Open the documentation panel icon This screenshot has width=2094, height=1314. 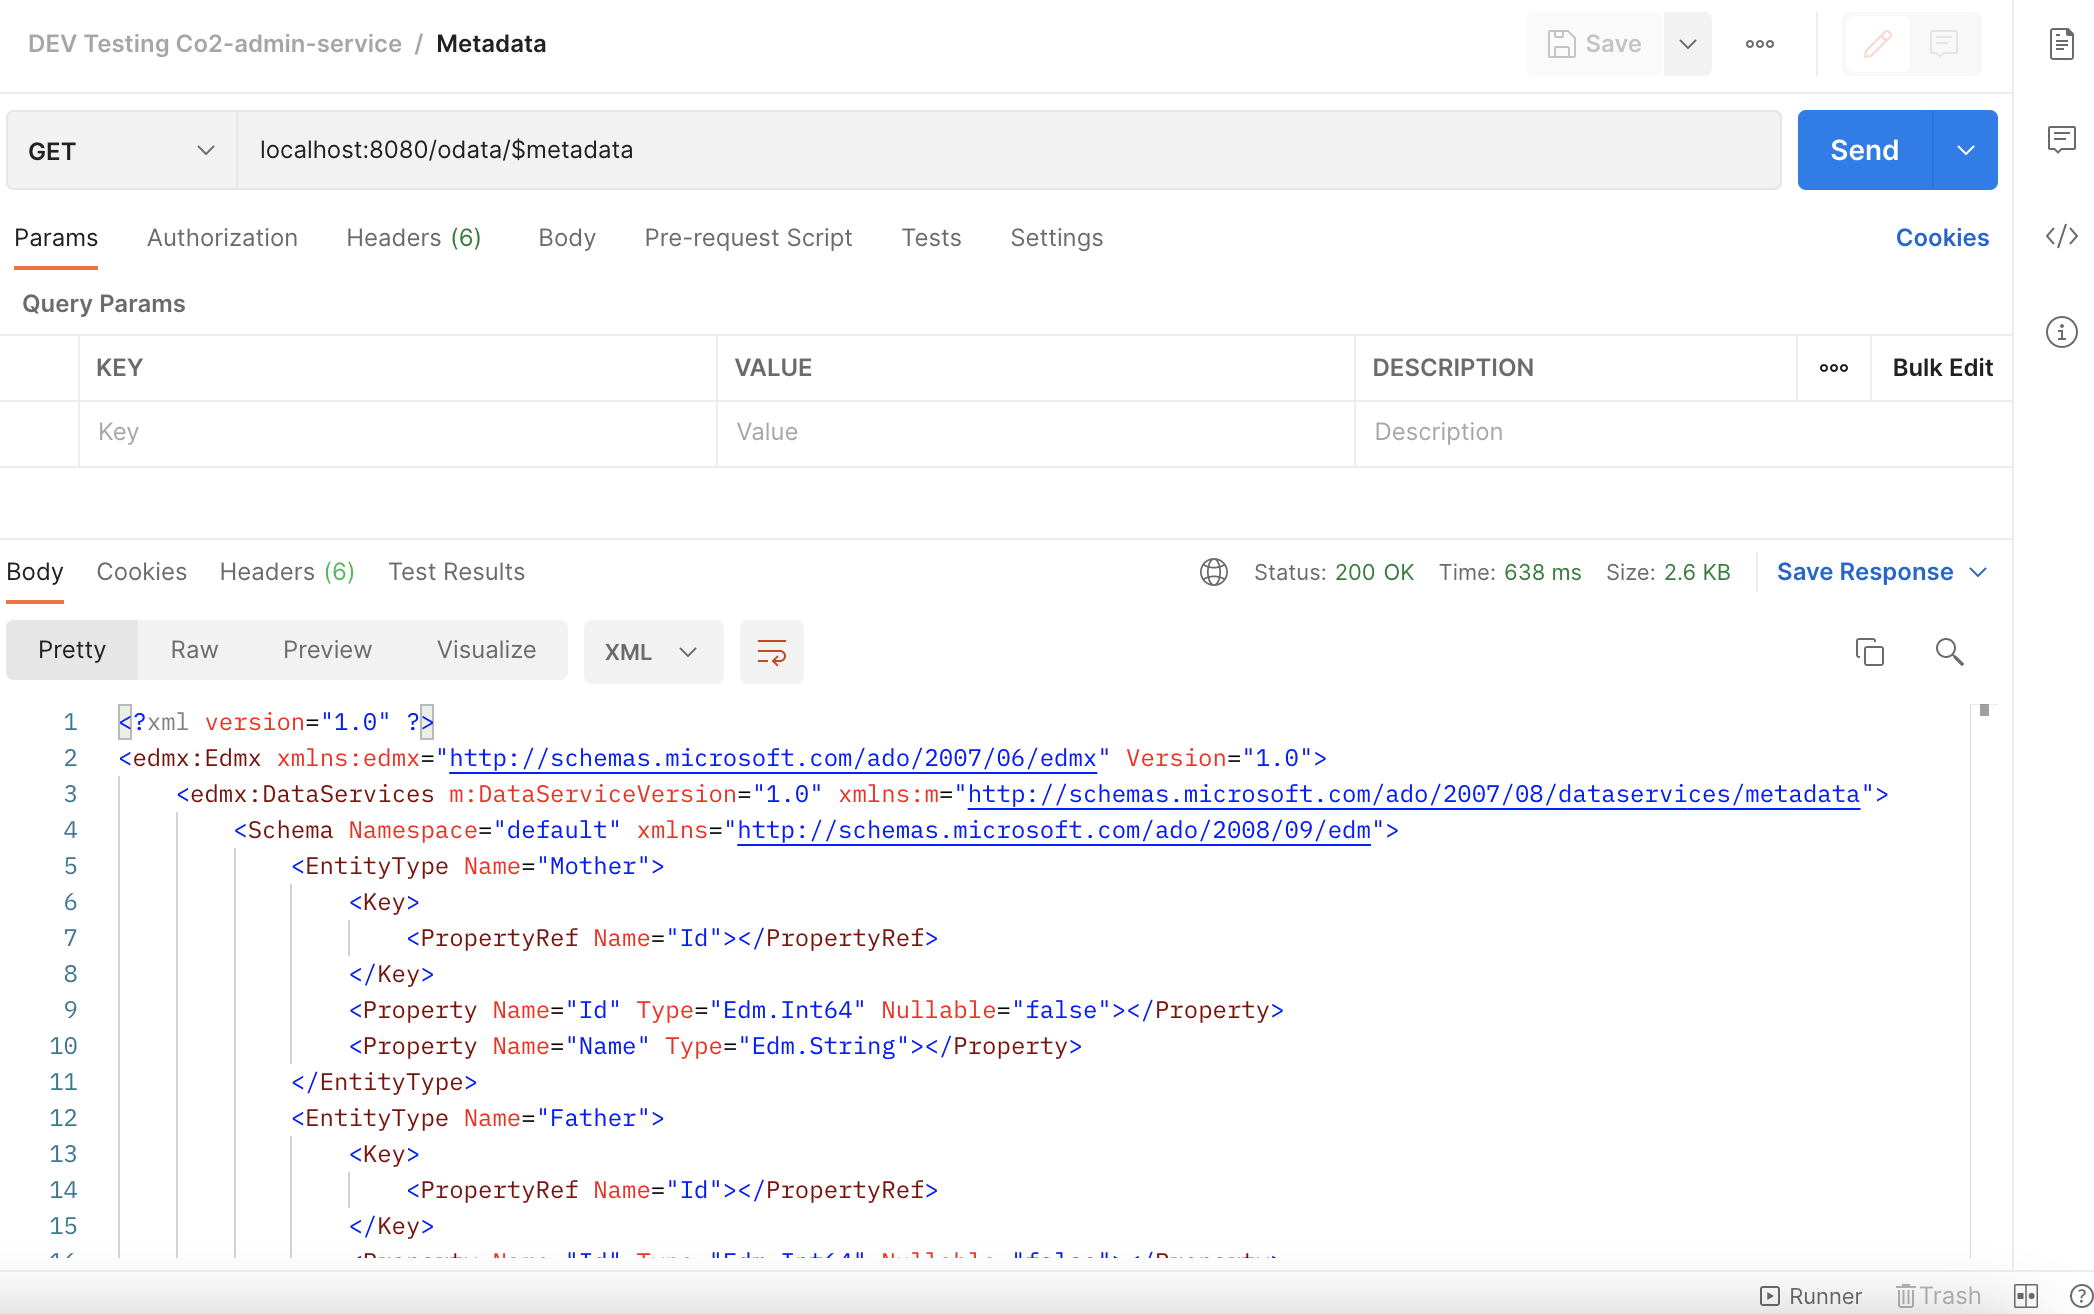[2061, 44]
